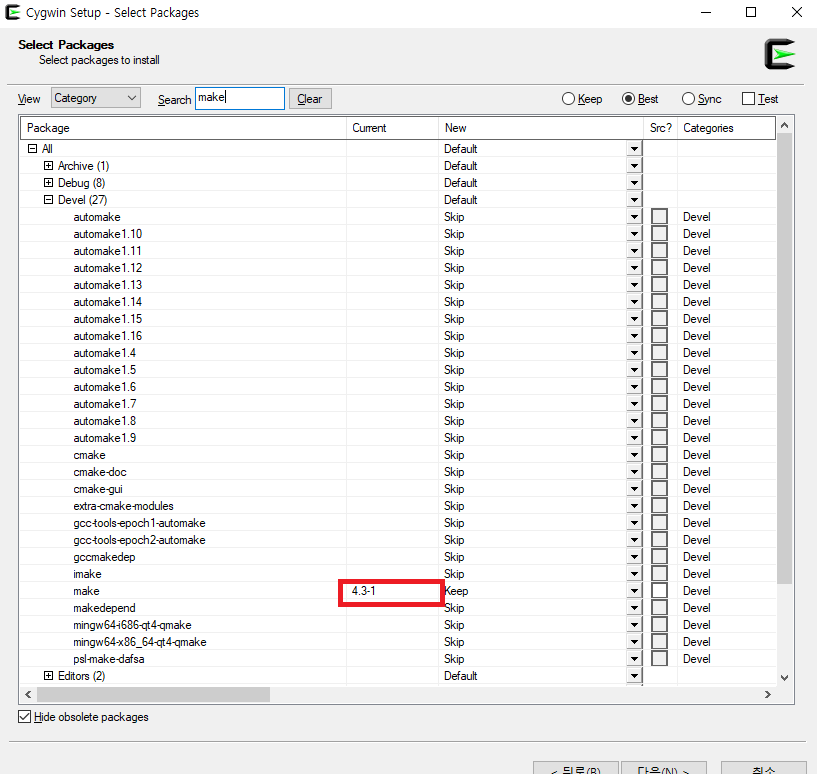Open the New dropdown for automake1.16

click(634, 336)
